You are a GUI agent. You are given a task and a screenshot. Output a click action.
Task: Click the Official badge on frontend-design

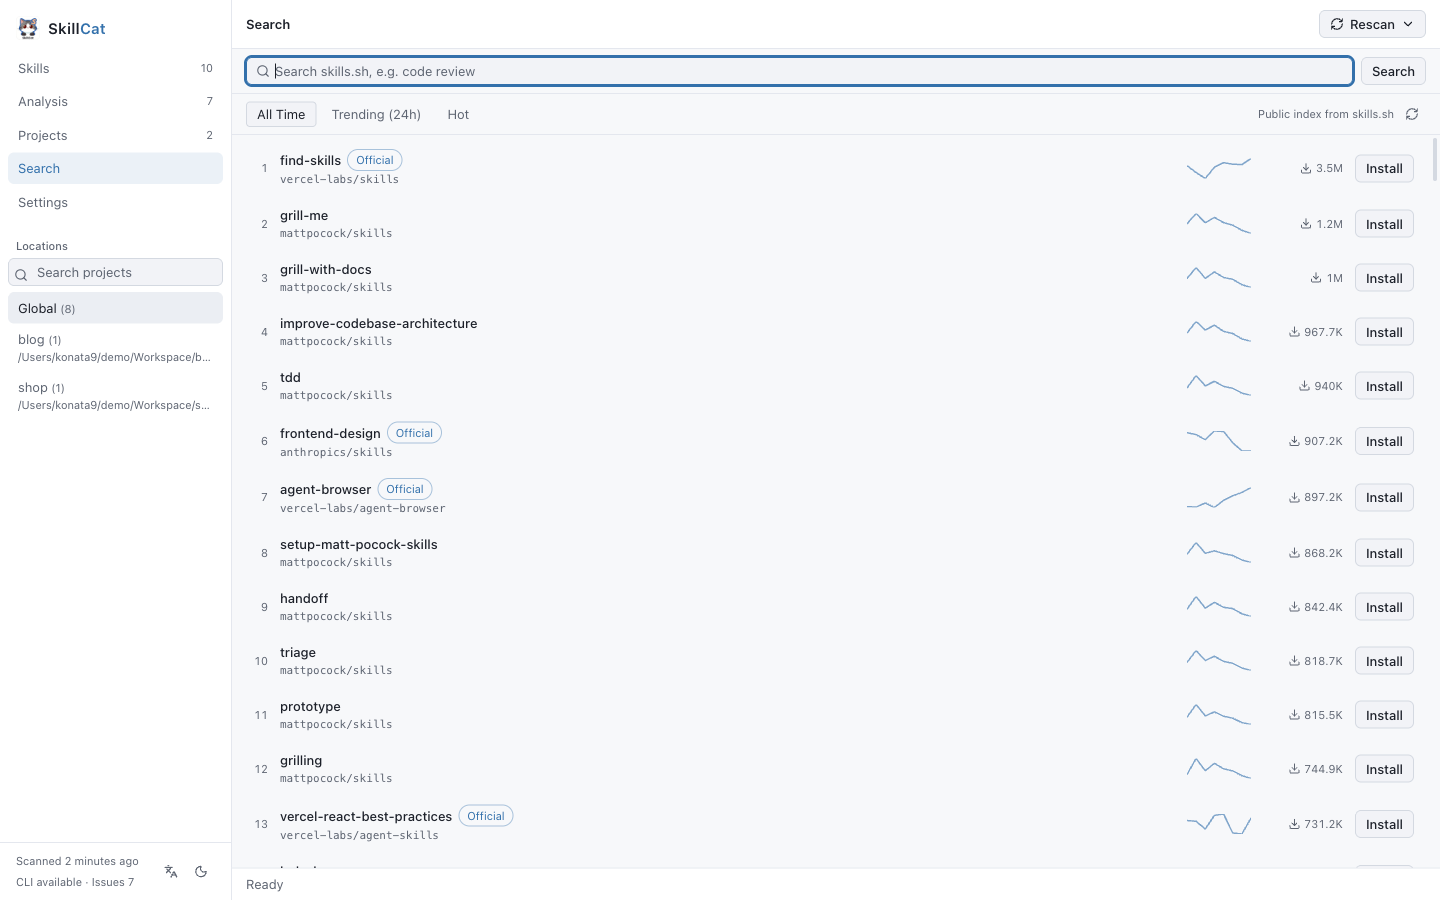click(414, 433)
